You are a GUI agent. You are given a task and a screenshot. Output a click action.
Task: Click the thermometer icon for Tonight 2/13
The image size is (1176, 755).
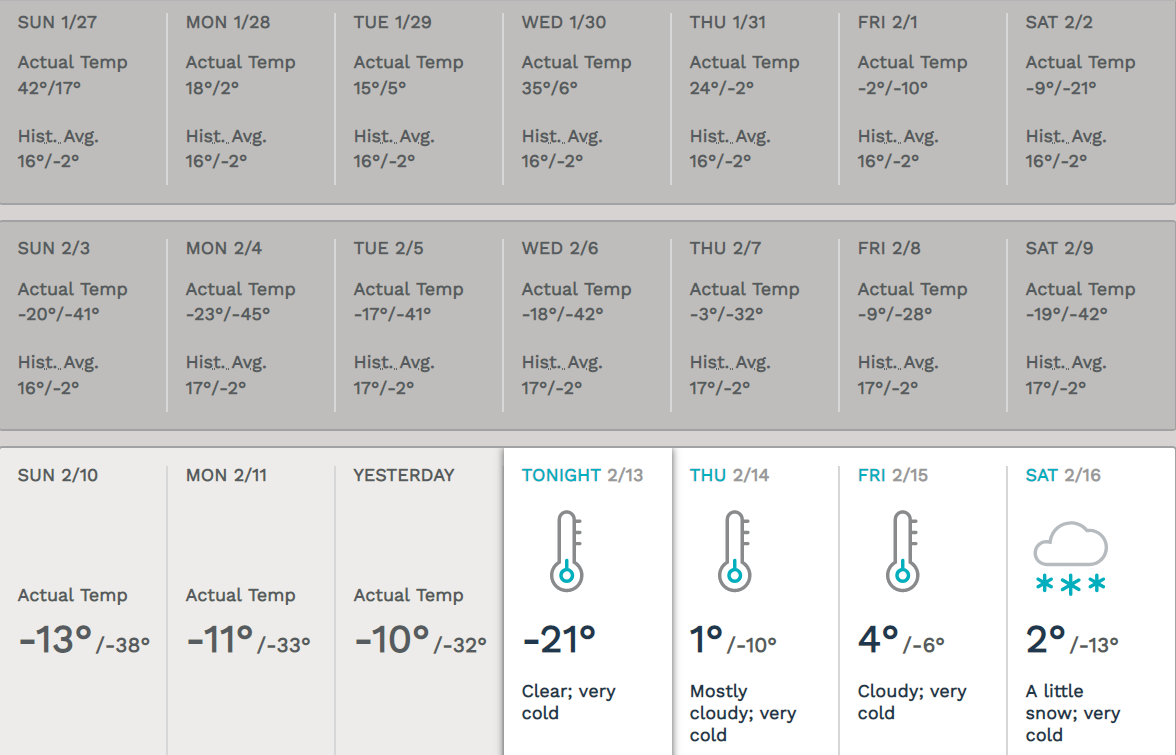point(566,551)
